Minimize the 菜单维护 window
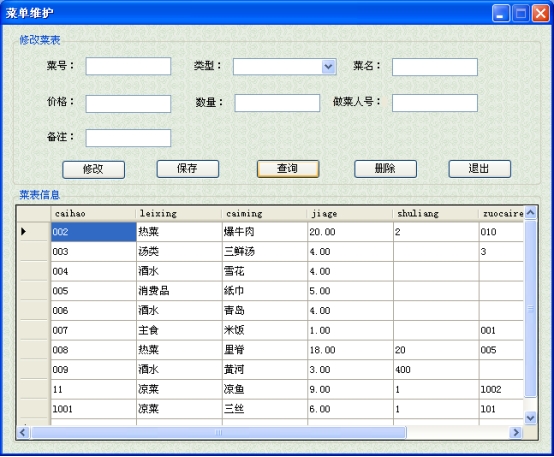Viewport: 554px width, 457px height. point(501,14)
